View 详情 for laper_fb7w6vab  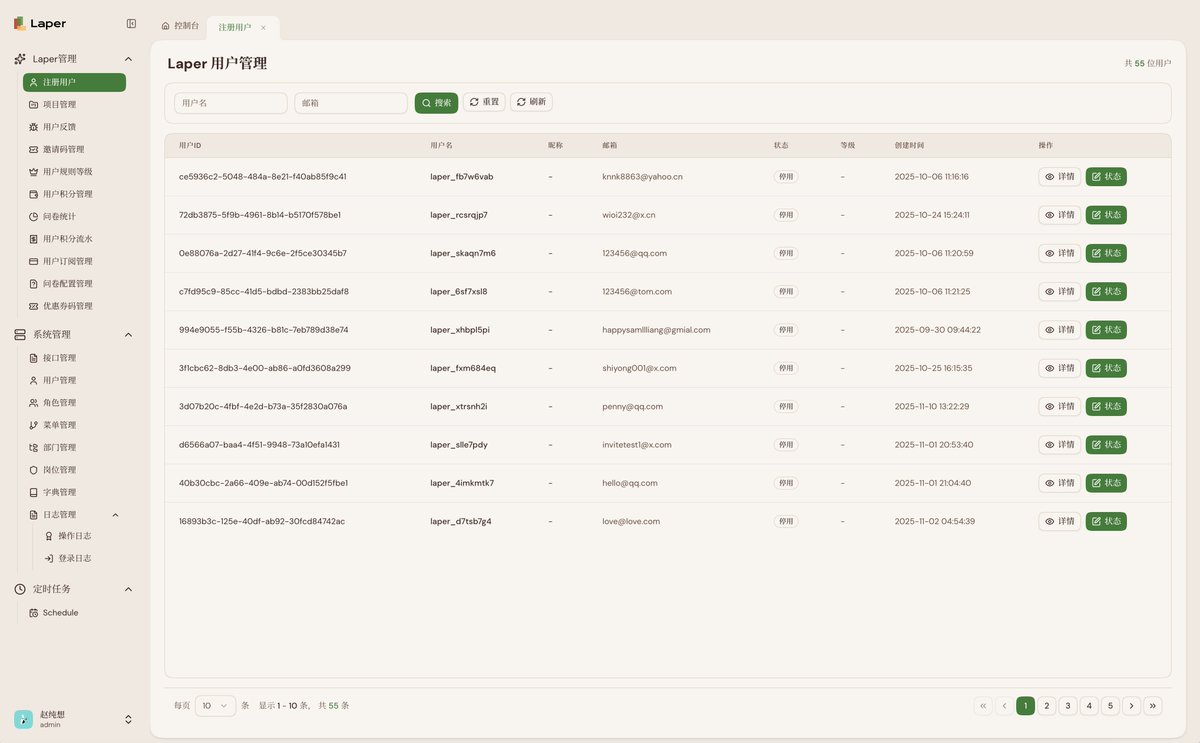pyautogui.click(x=1059, y=177)
